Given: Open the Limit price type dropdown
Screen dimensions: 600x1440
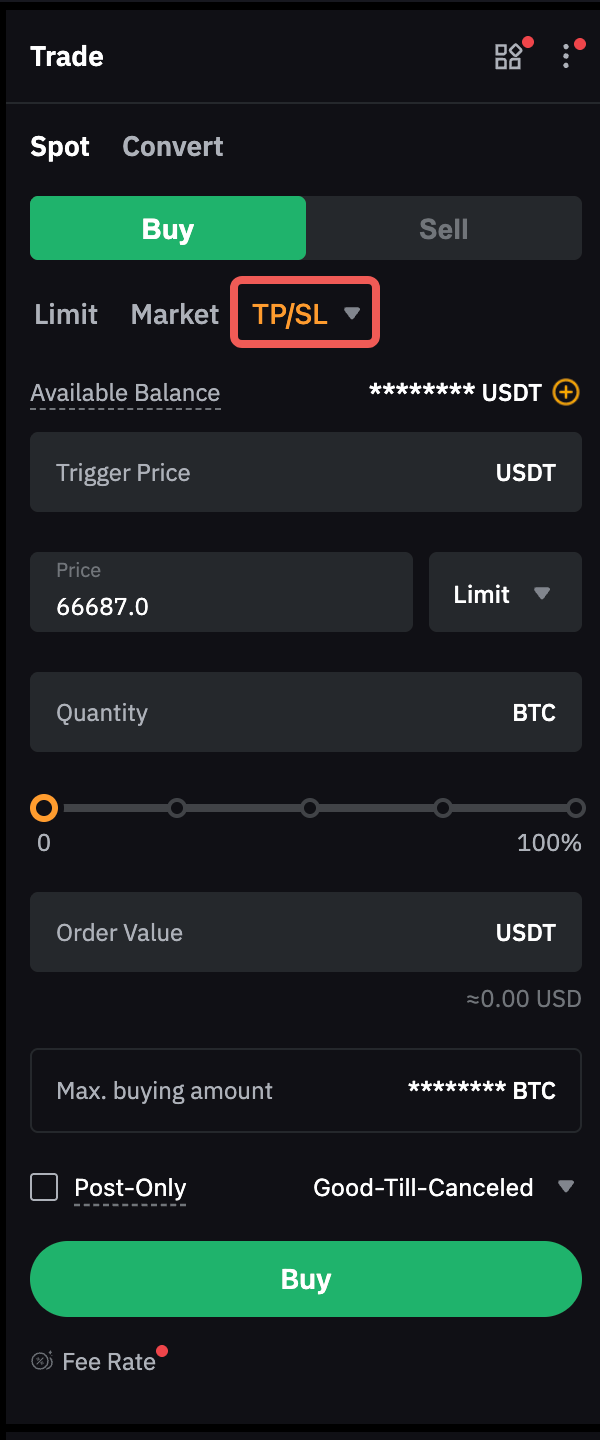Looking at the screenshot, I should 504,593.
